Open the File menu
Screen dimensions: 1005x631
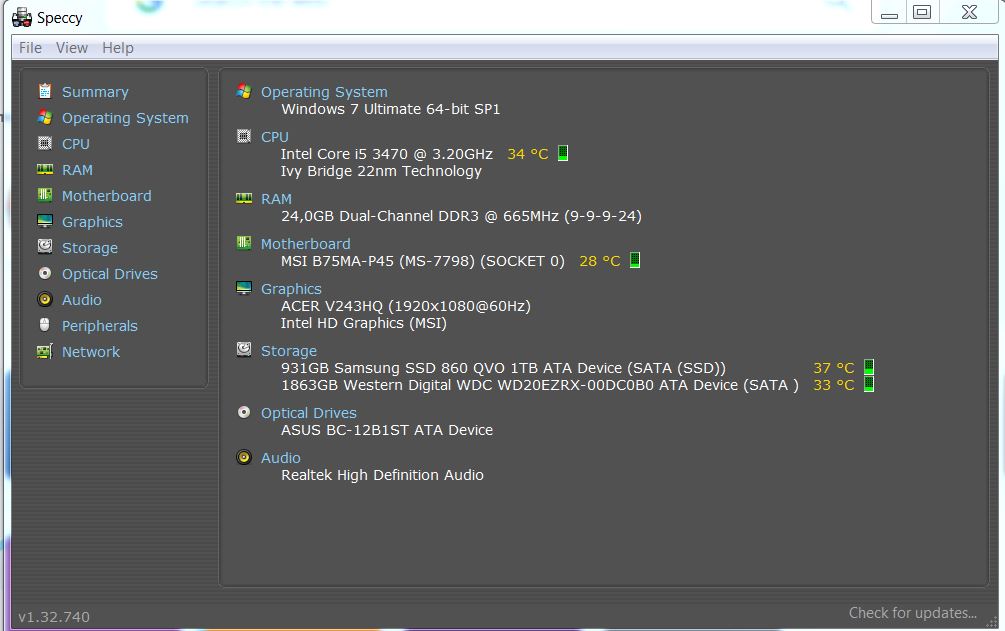tap(30, 48)
